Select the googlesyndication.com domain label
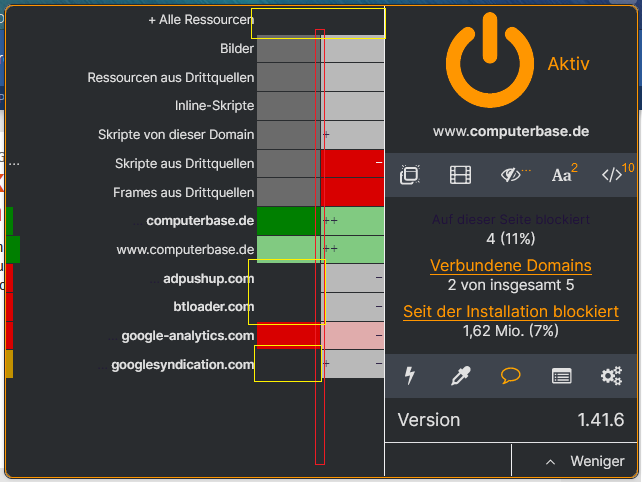The image size is (642, 483). tap(183, 364)
